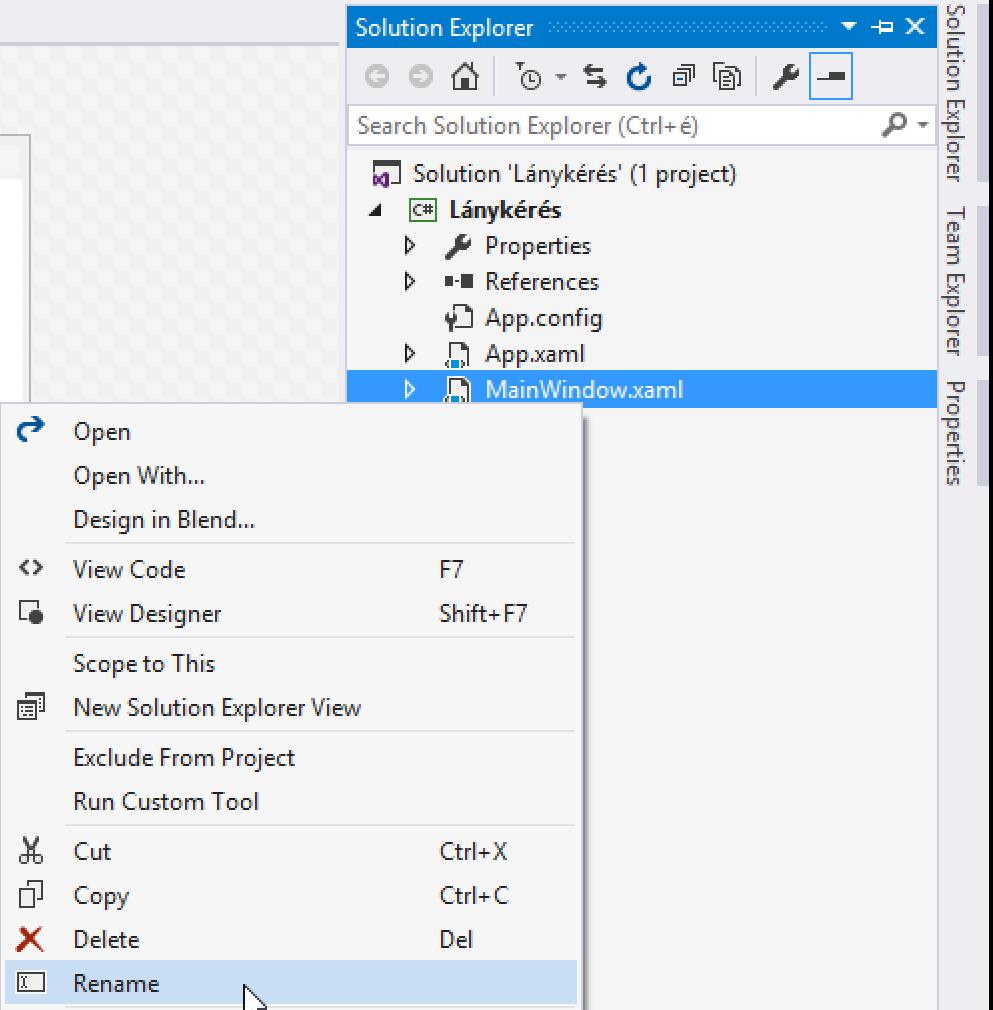Select App.xaml file
Screen dimensions: 993x1010
point(534,354)
